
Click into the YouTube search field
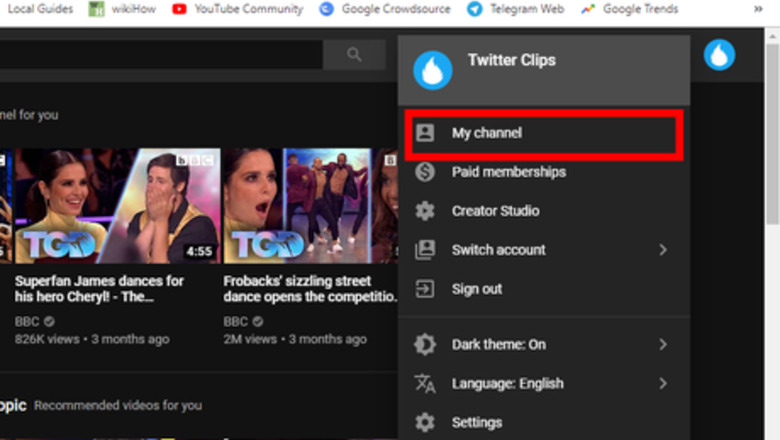161,55
